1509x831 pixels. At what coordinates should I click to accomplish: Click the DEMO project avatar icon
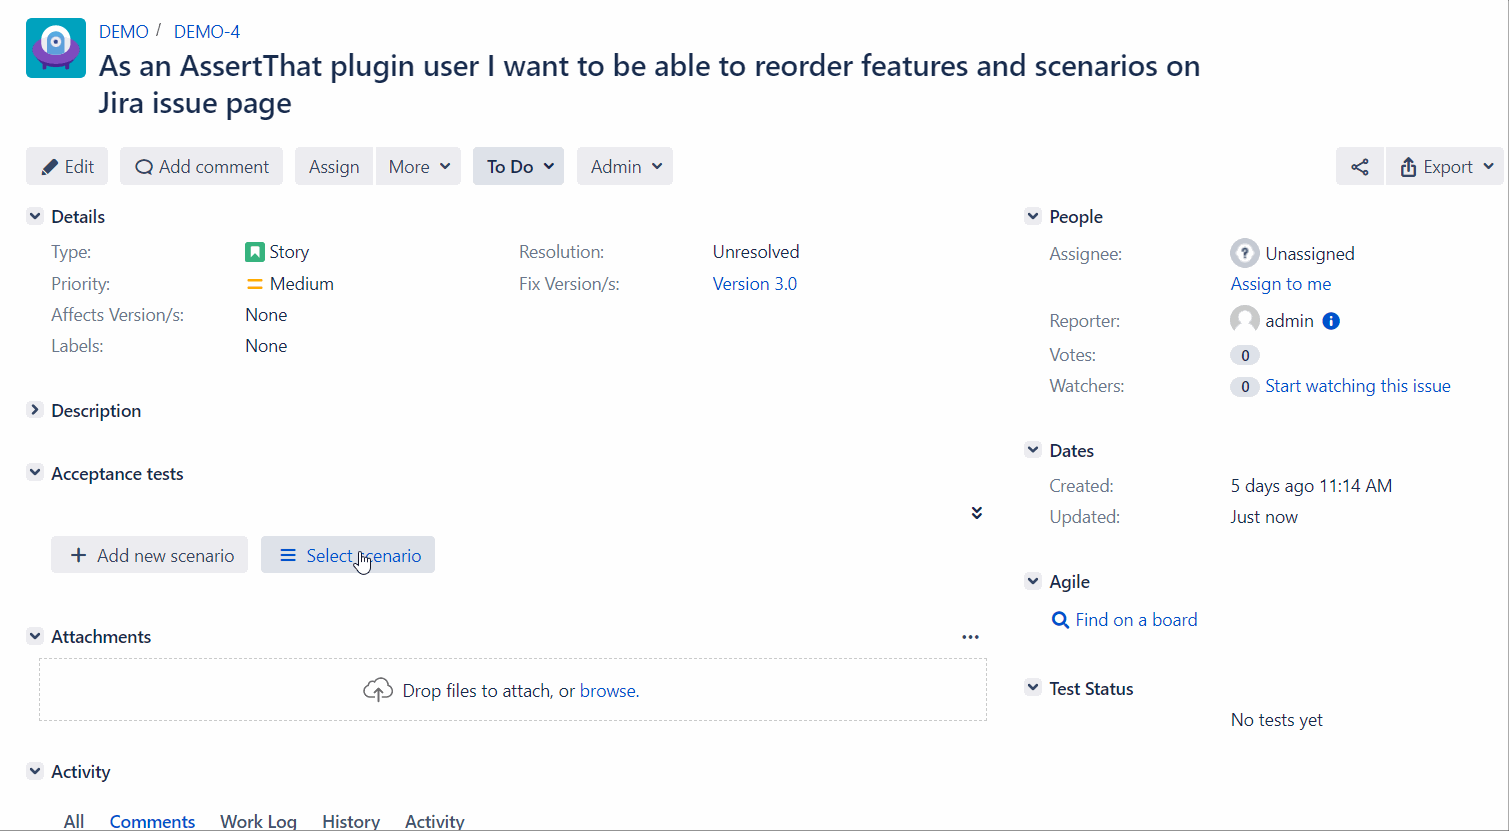[x=56, y=48]
